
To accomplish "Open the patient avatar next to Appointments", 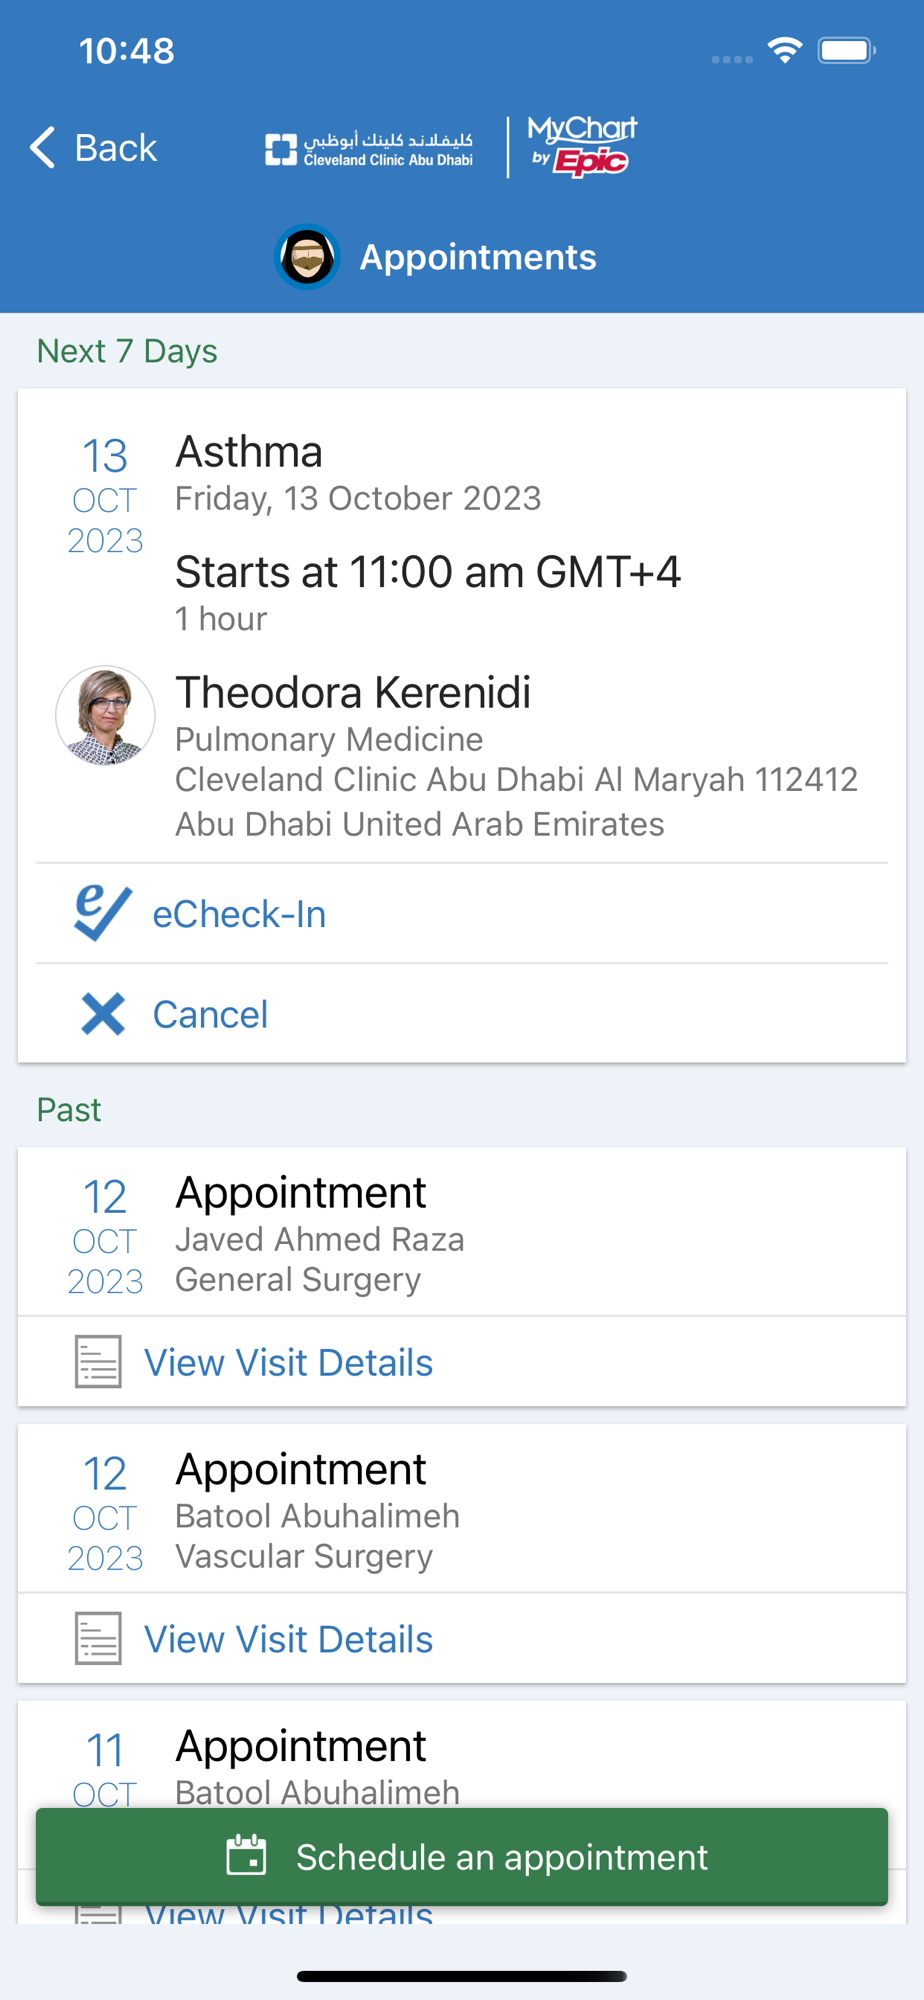I will [307, 257].
